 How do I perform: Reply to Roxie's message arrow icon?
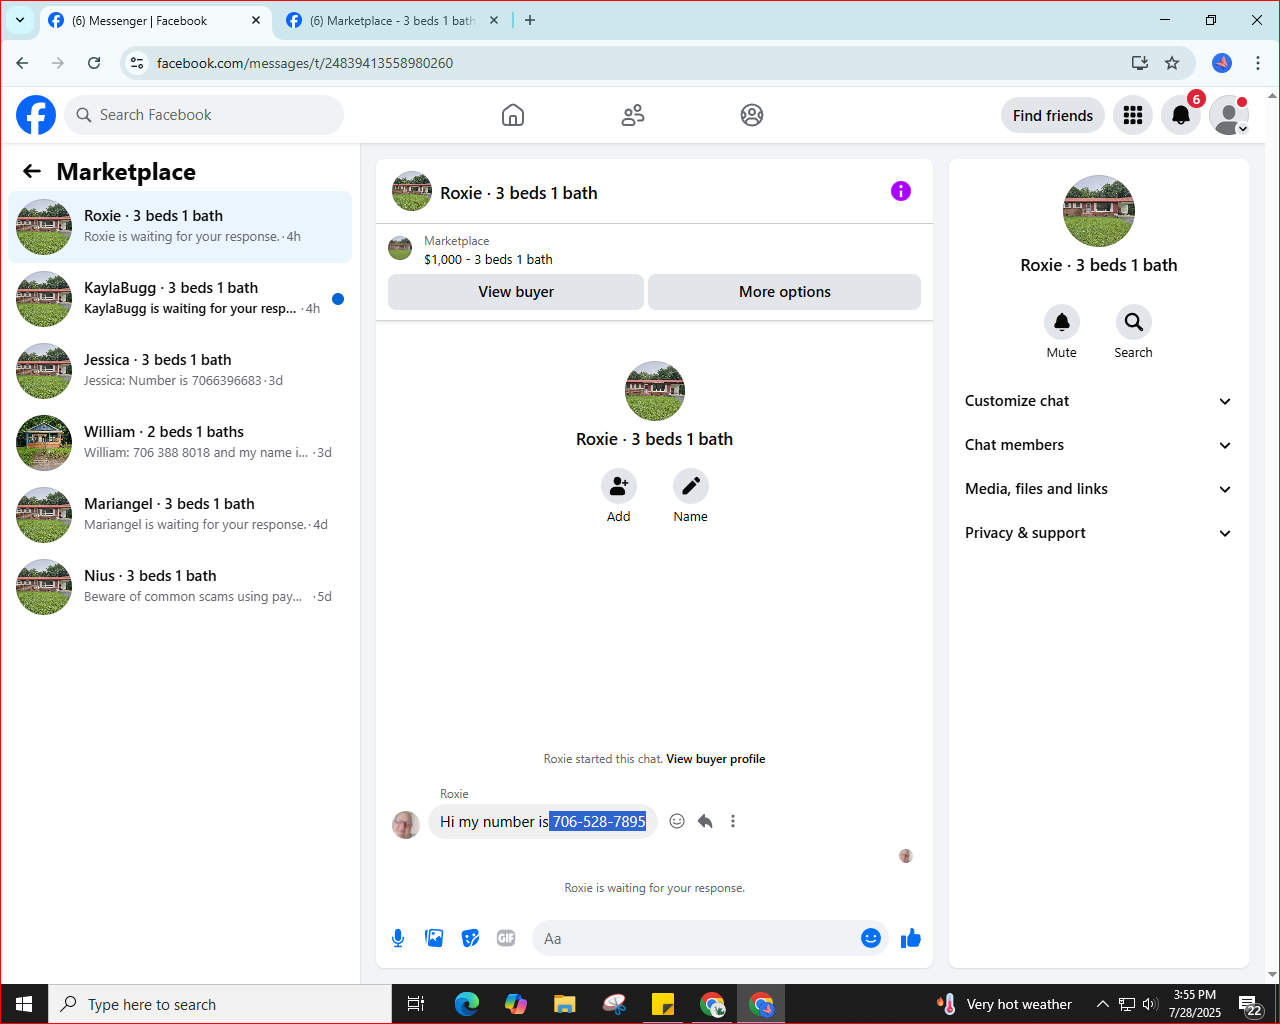[x=705, y=821]
